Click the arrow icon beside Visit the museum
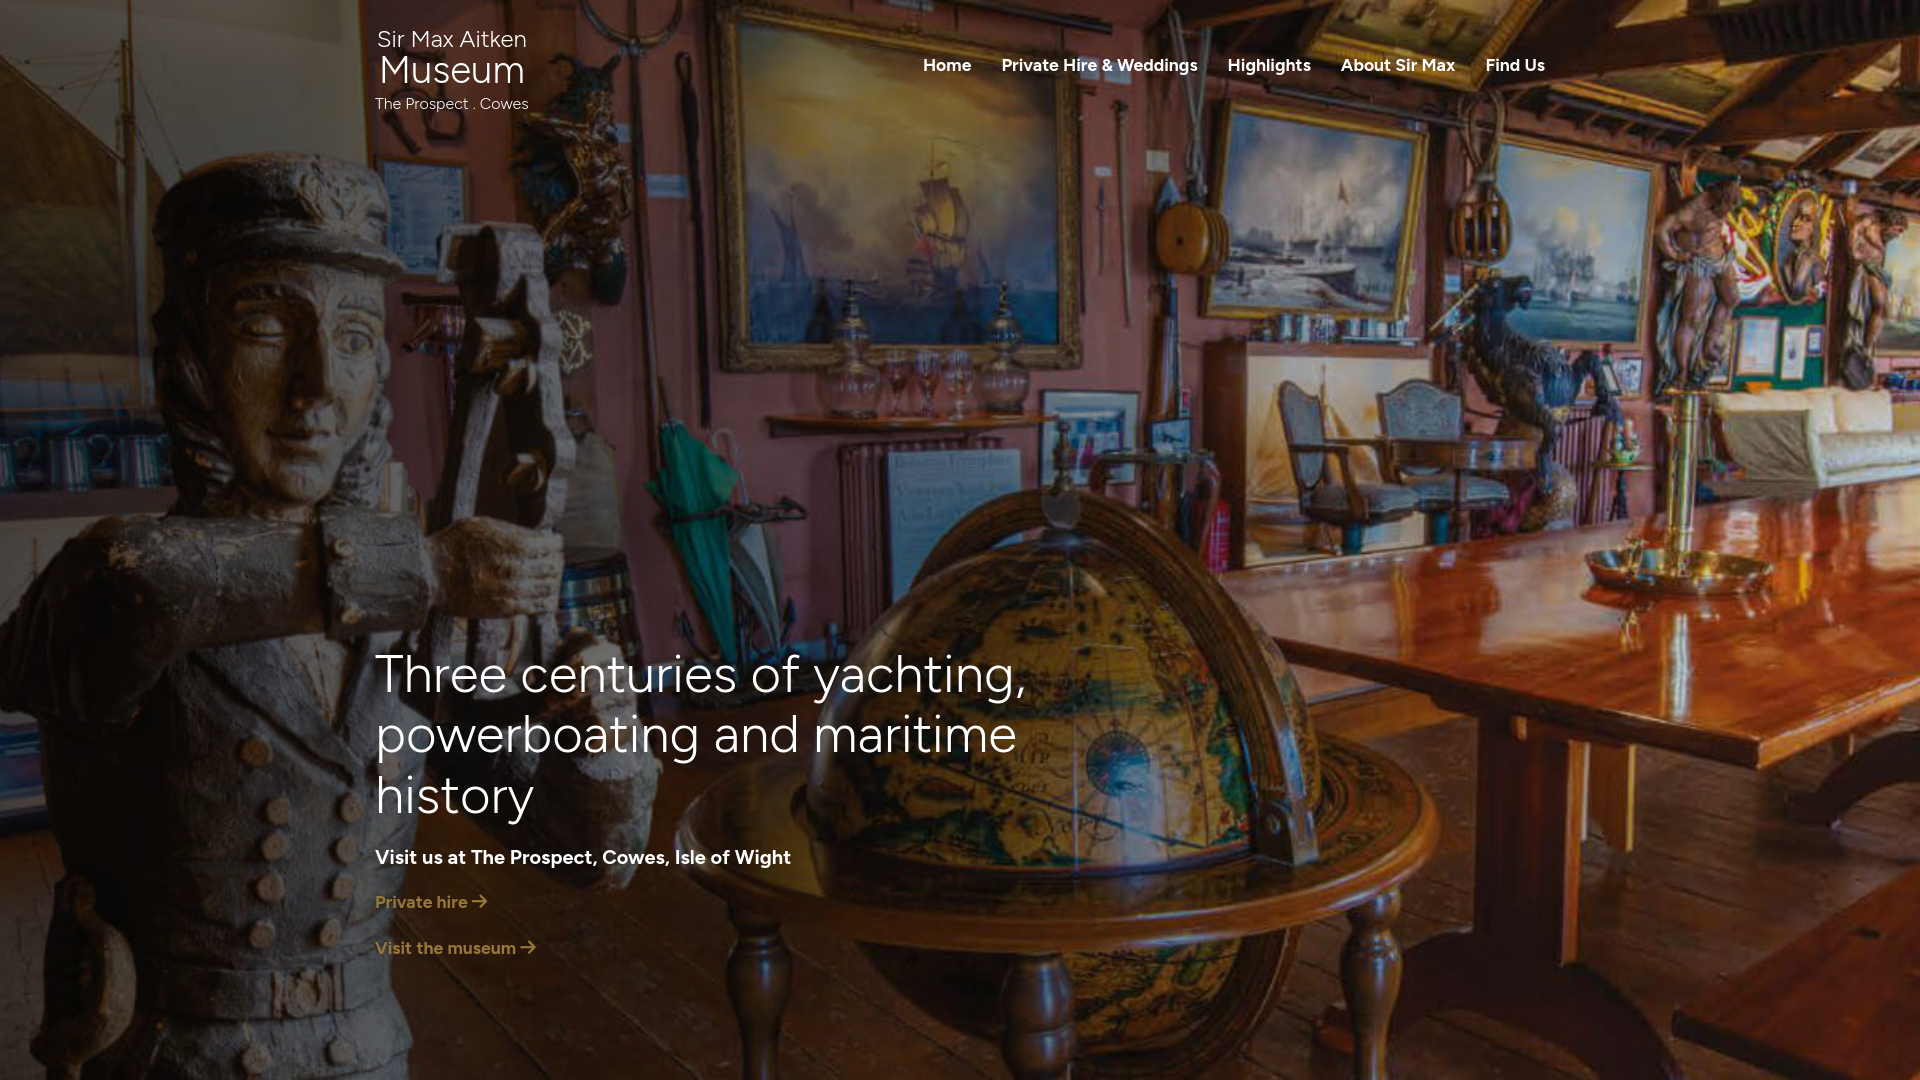The image size is (1920, 1080). pyautogui.click(x=528, y=948)
